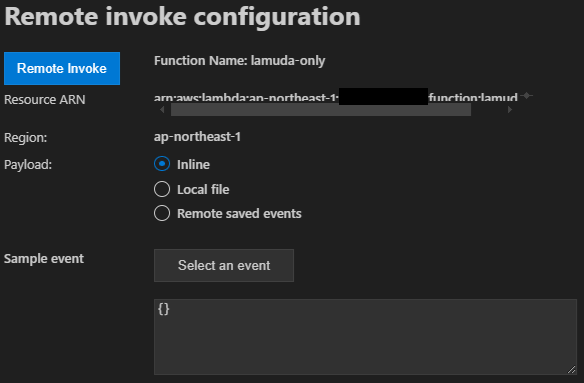
Task: Click the Resource ARN label
Action: point(45,99)
